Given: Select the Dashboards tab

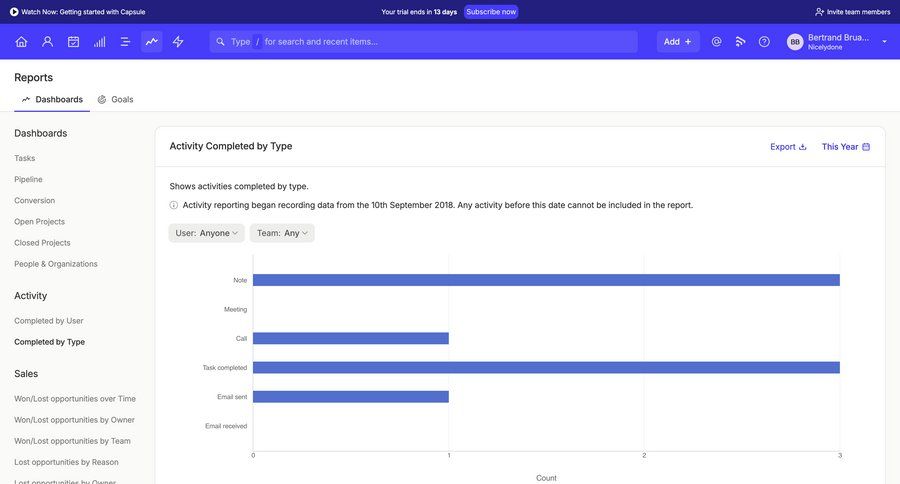Looking at the screenshot, I should pos(52,100).
